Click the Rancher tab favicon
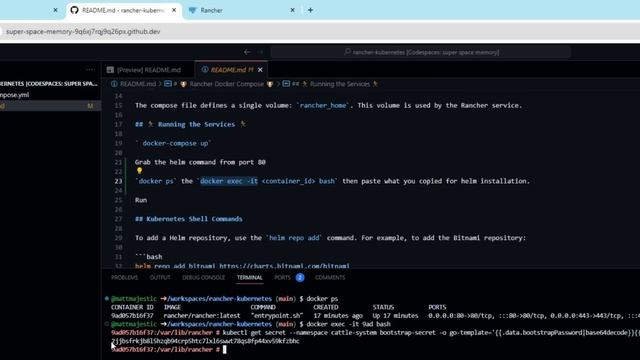The height and width of the screenshot is (360, 640). click(192, 10)
